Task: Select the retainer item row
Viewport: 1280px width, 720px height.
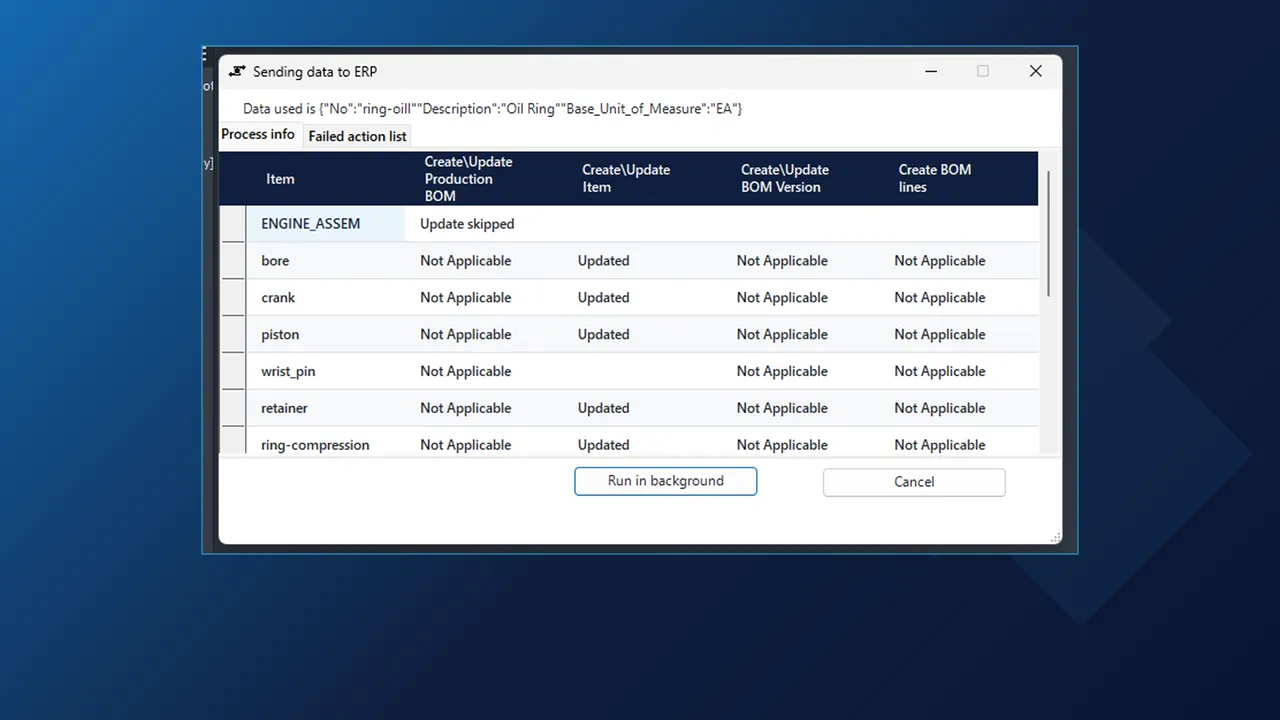Action: click(x=642, y=408)
